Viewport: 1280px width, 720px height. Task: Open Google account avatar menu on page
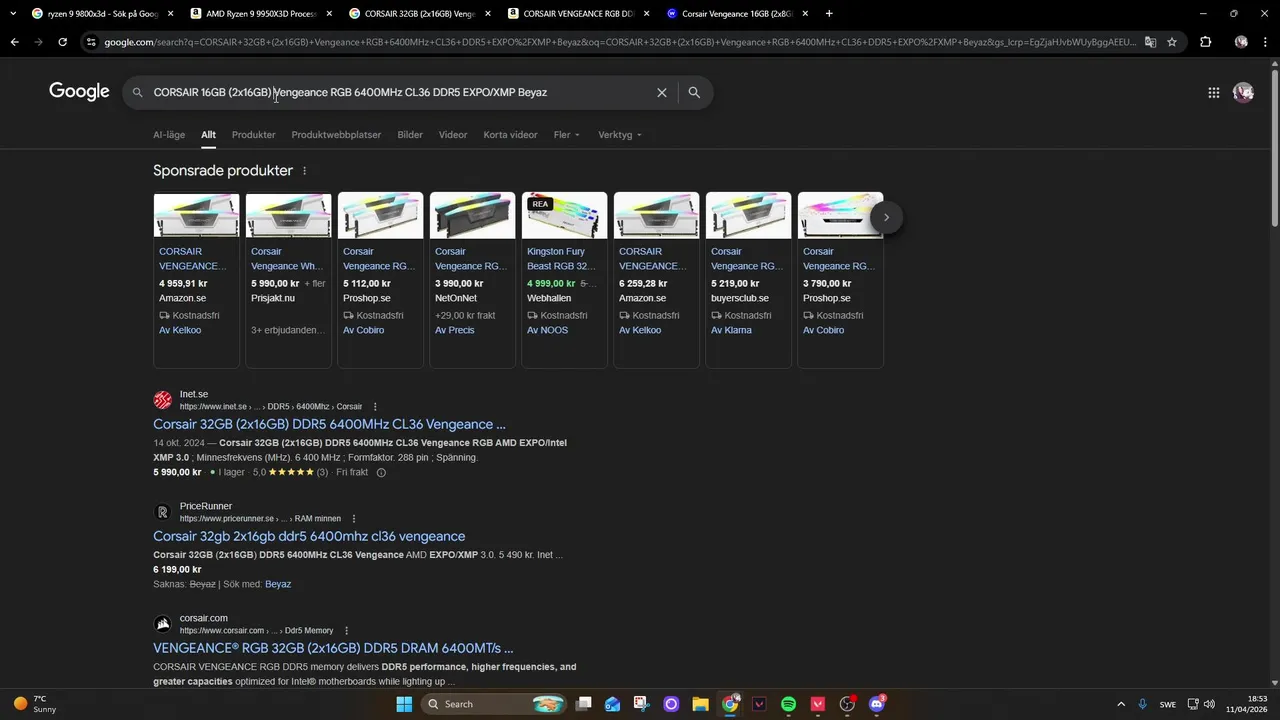click(x=1243, y=92)
